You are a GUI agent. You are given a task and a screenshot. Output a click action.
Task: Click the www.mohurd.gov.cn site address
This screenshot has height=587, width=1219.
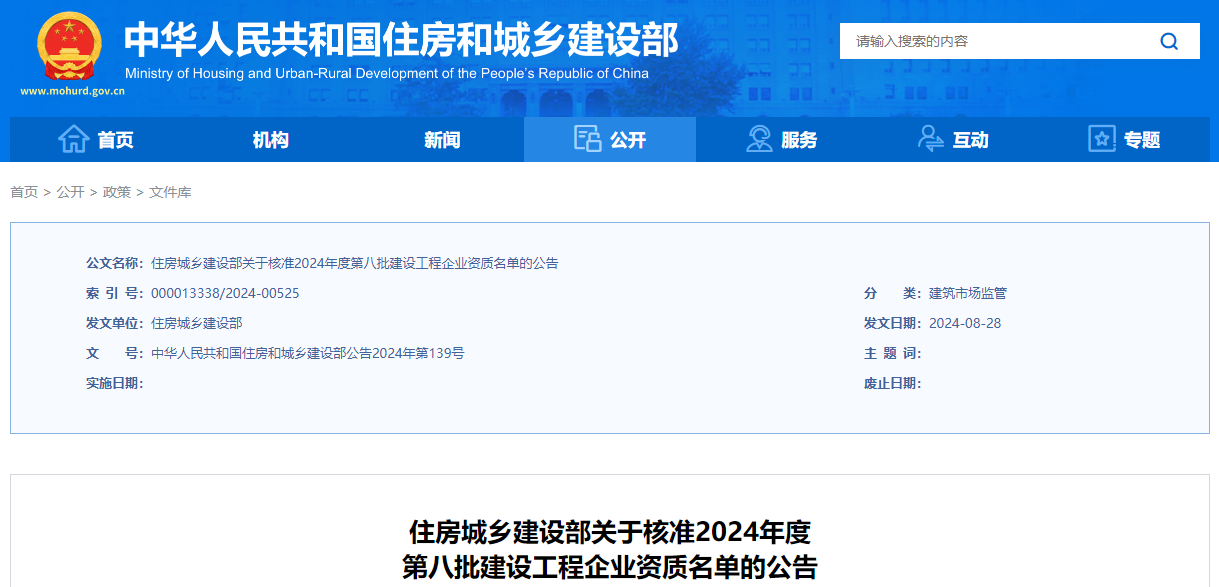coord(72,91)
